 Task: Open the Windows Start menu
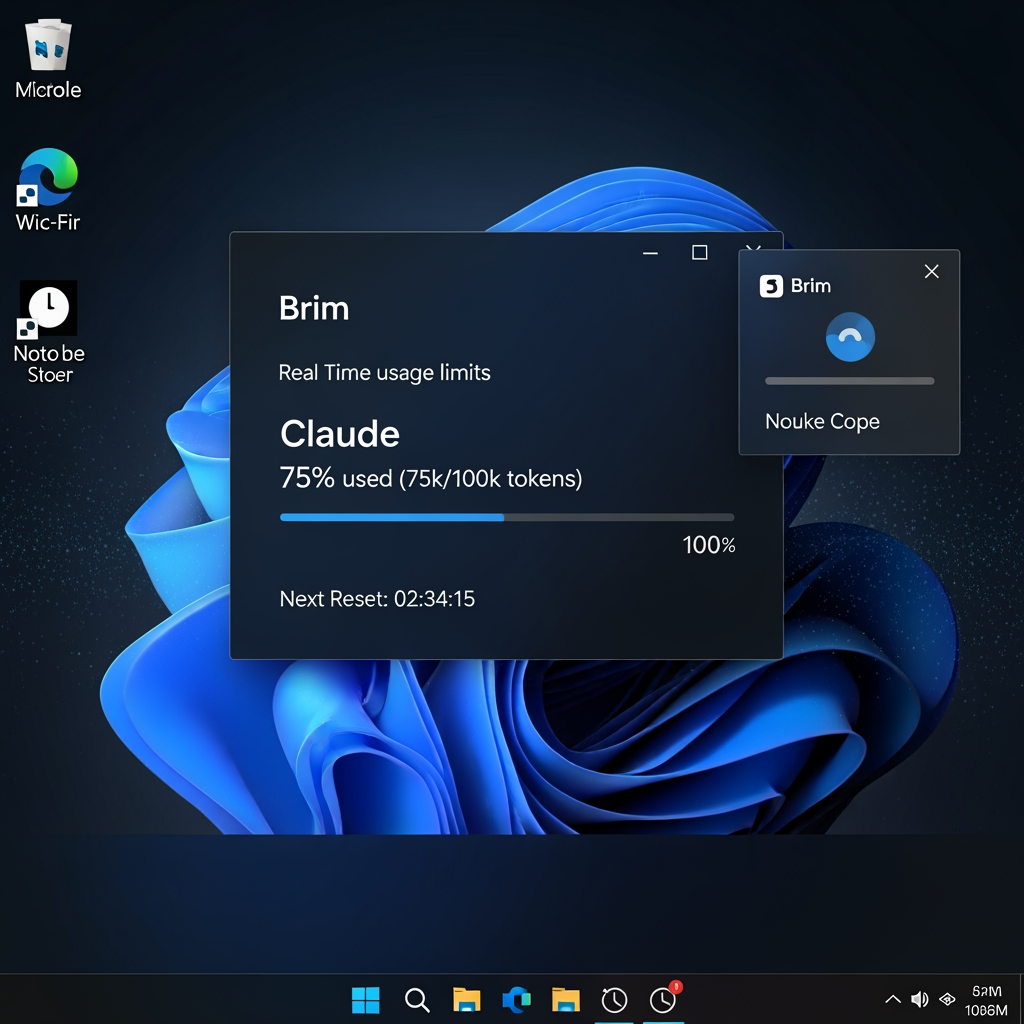pyautogui.click(x=366, y=1000)
